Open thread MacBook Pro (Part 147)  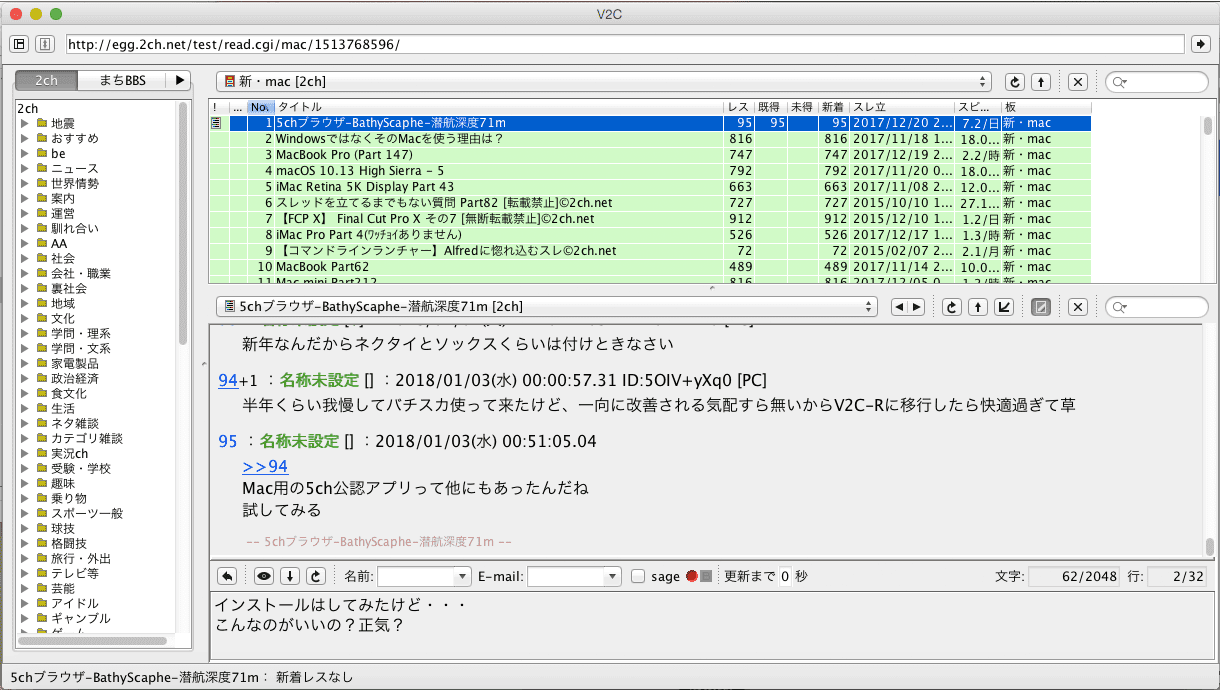344,155
